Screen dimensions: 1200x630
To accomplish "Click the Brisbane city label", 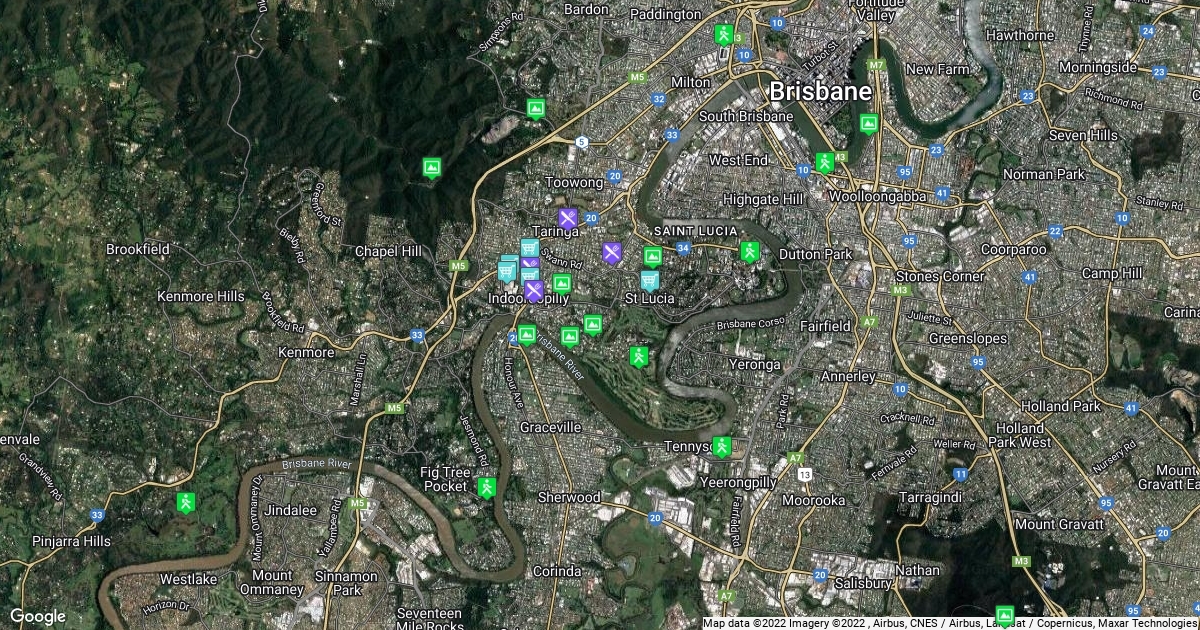I will tap(819, 91).
